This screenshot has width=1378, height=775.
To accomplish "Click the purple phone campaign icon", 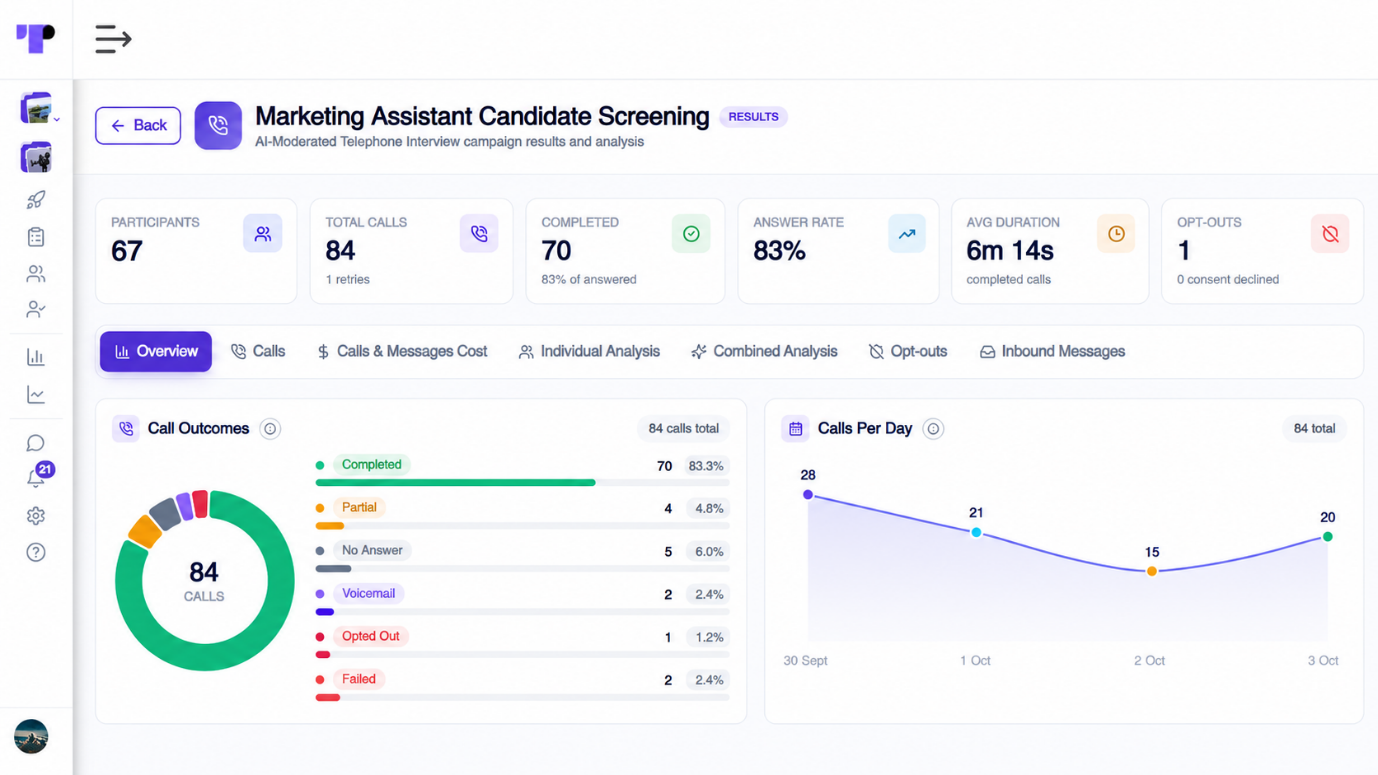I will 218,126.
